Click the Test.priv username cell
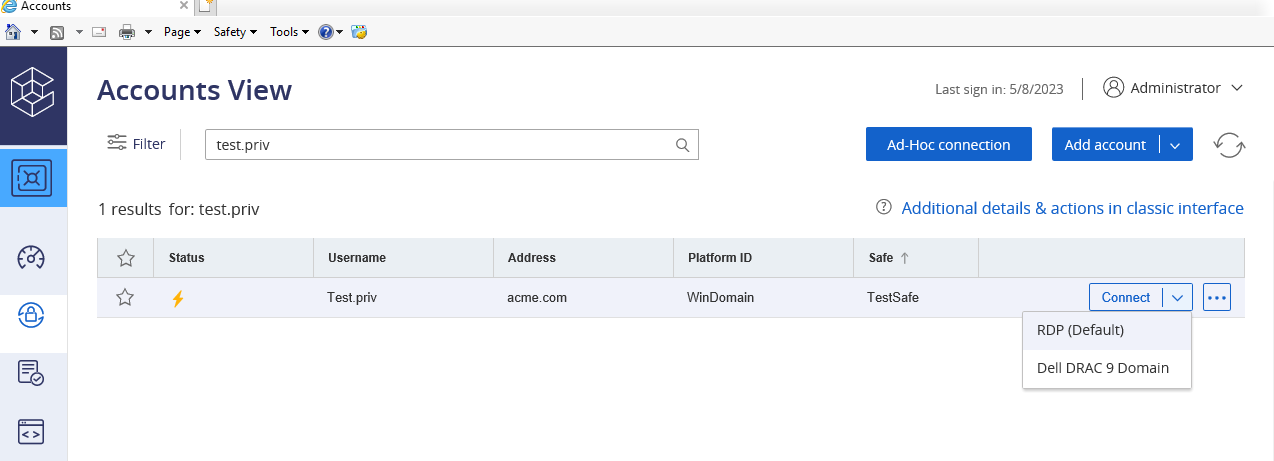1274x461 pixels. click(352, 297)
